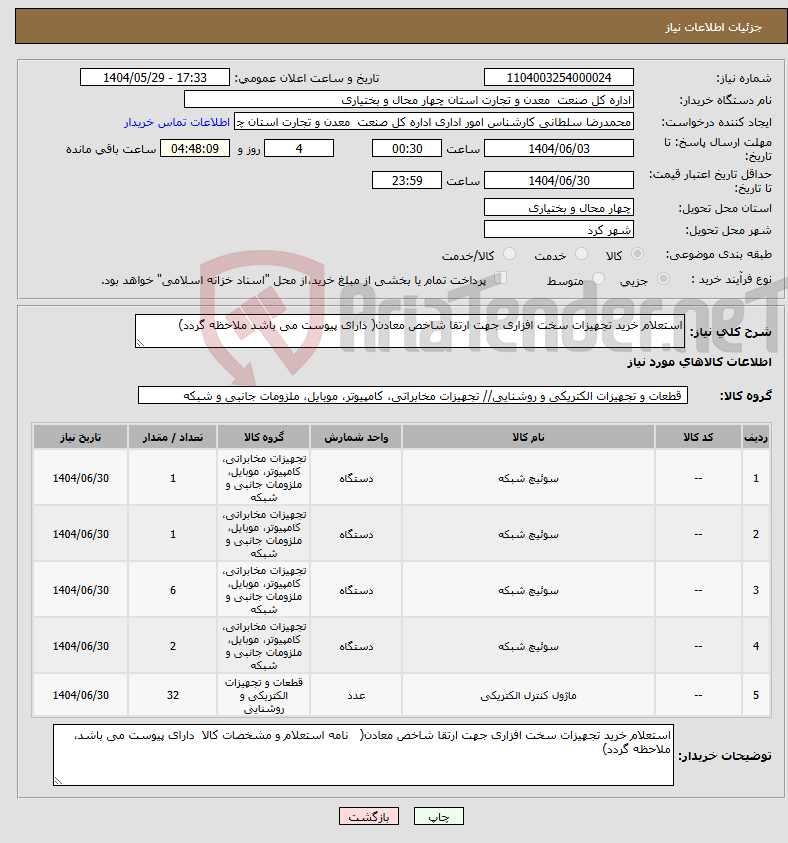Click the delivery province field چهار محال و بختیاری
This screenshot has width=788, height=843.
point(558,208)
